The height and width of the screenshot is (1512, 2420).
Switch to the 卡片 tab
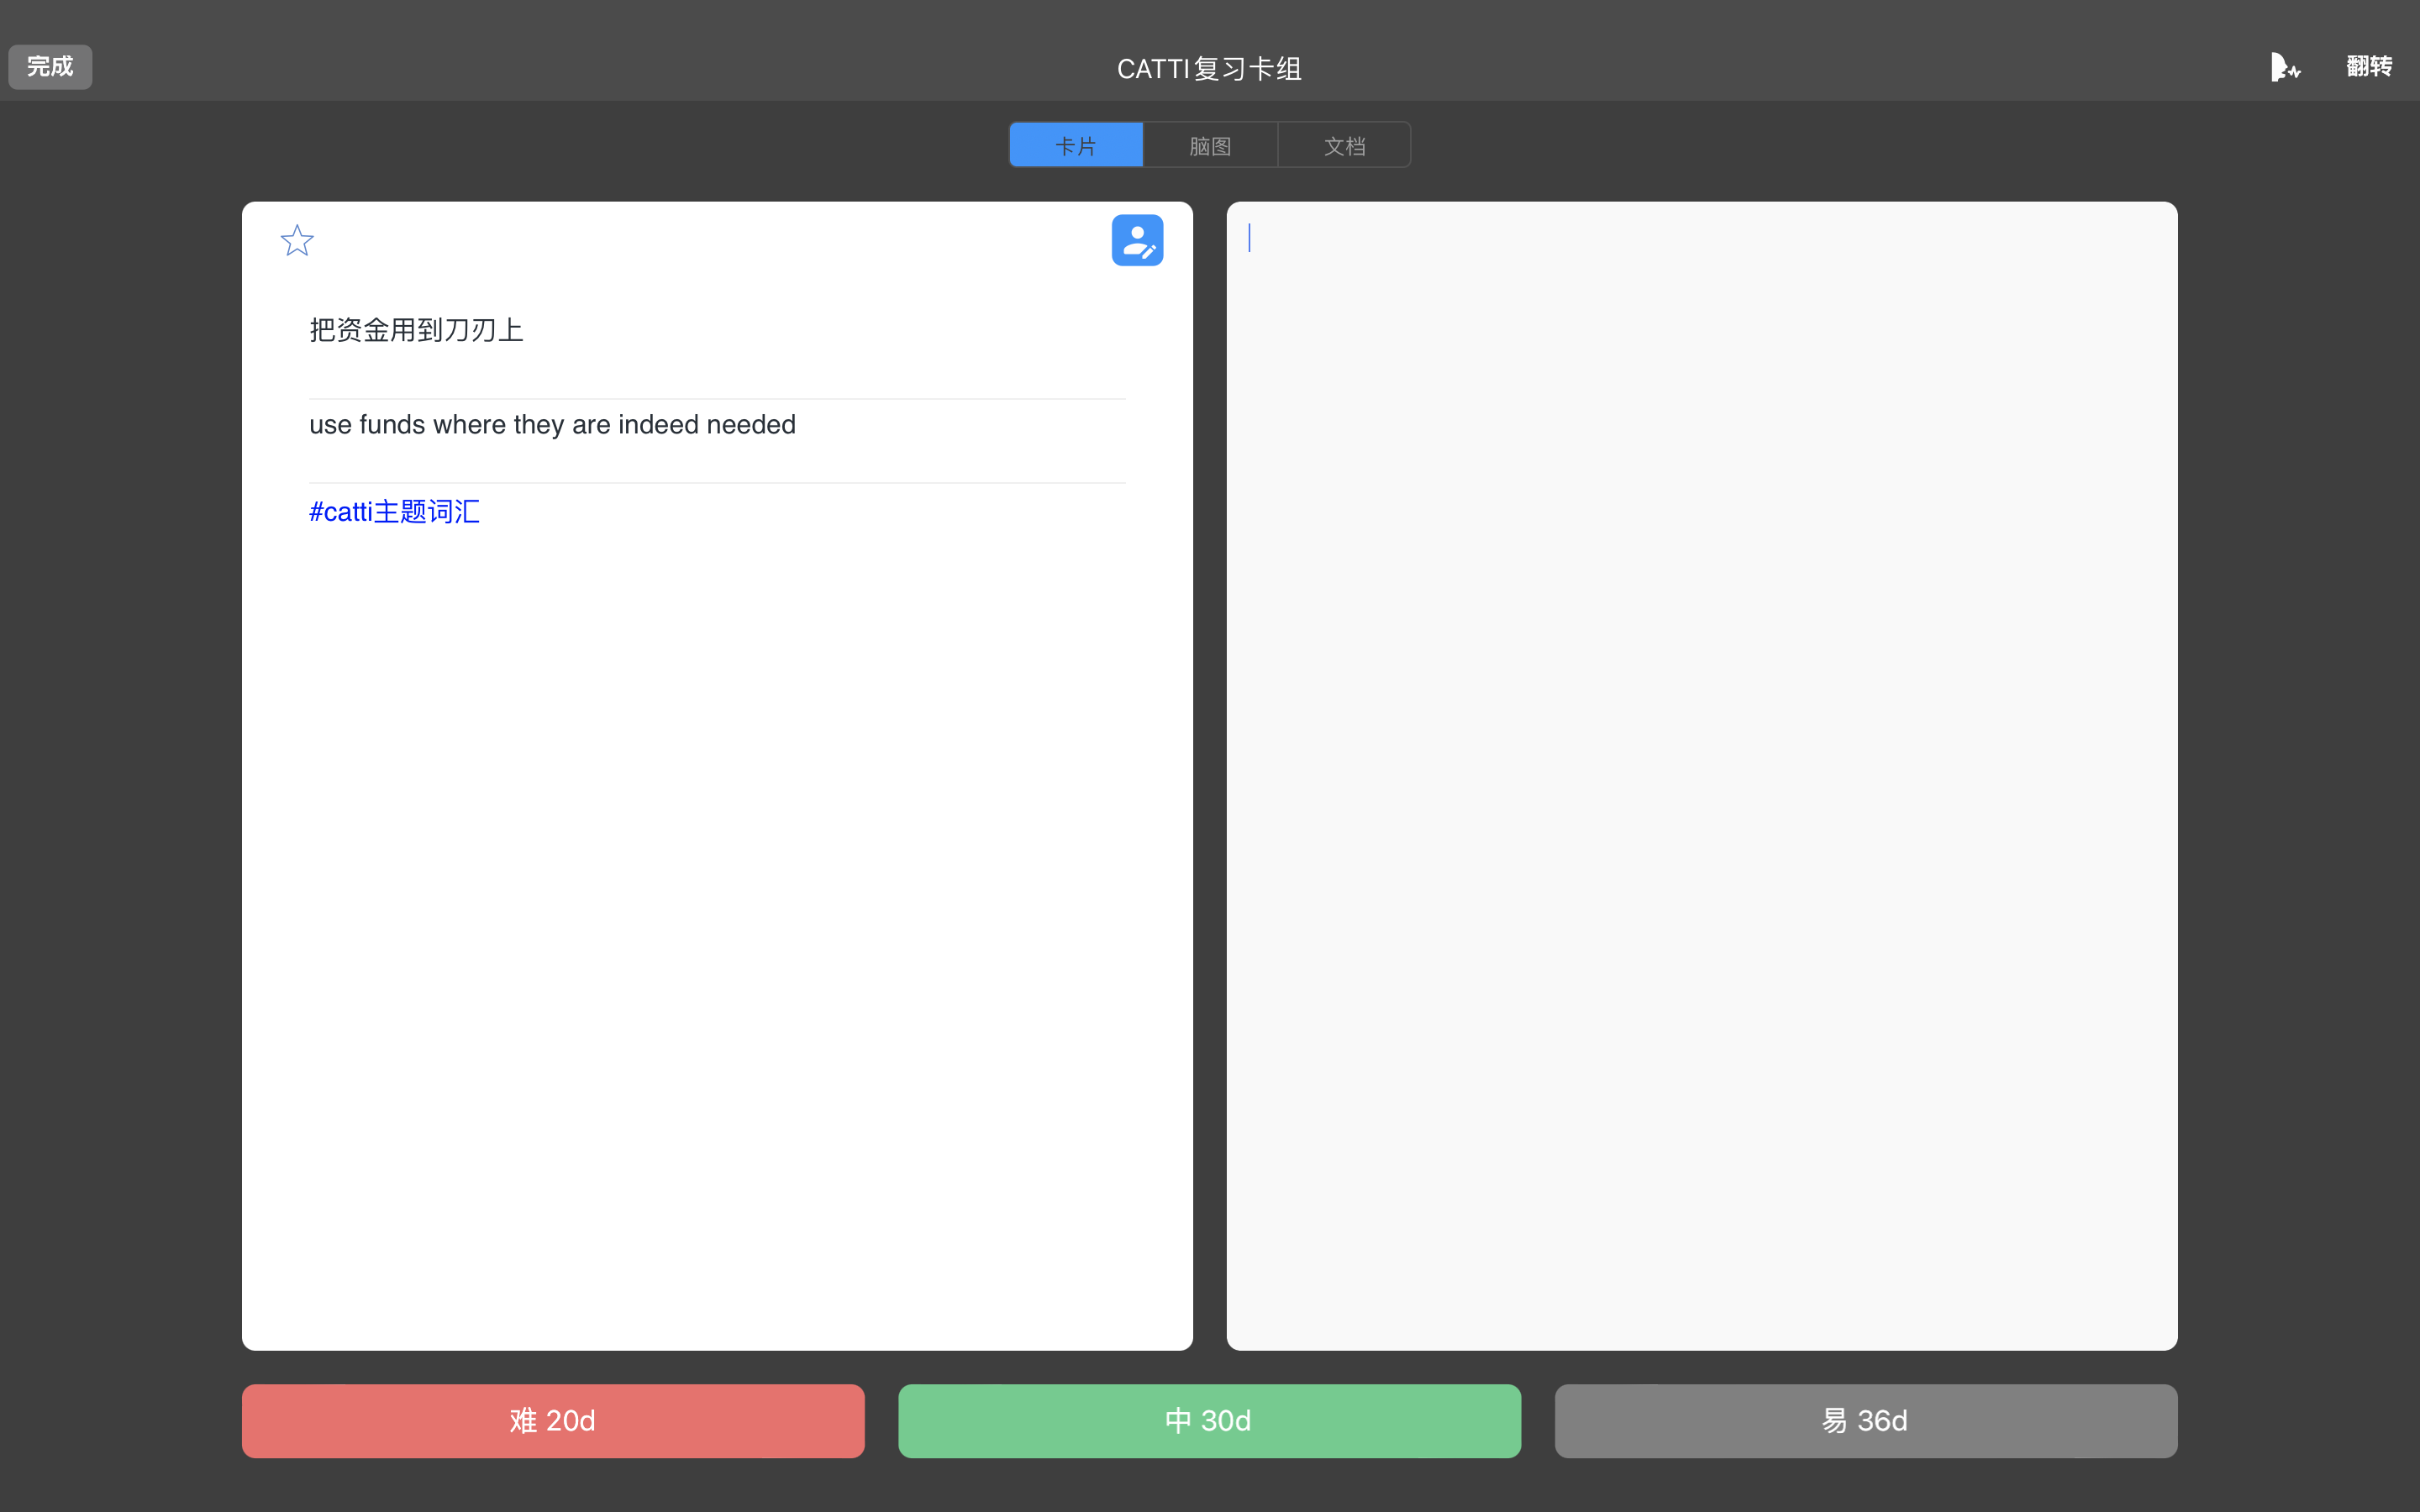pyautogui.click(x=1076, y=146)
